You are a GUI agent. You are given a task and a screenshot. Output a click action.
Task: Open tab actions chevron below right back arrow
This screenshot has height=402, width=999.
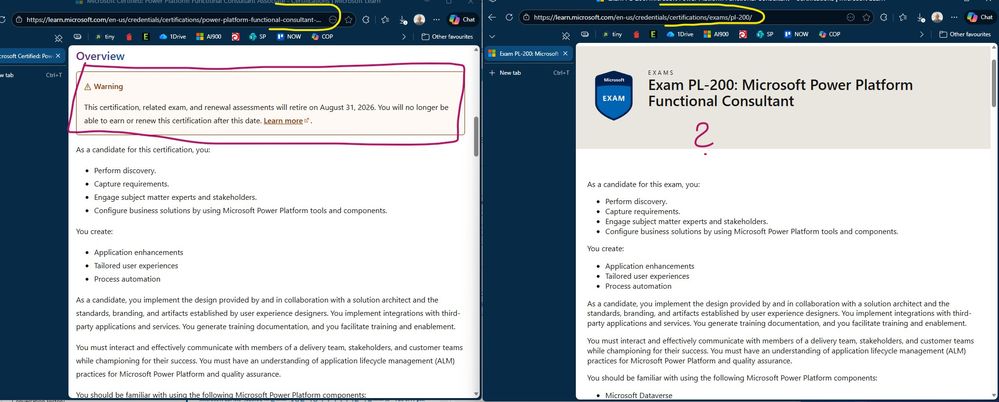(x=492, y=36)
